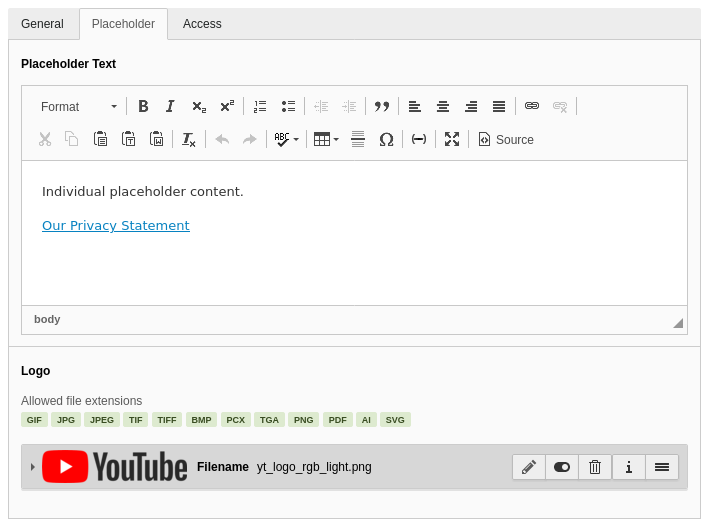The width and height of the screenshot is (709, 526).
Task: Maximize the editor
Action: point(452,139)
